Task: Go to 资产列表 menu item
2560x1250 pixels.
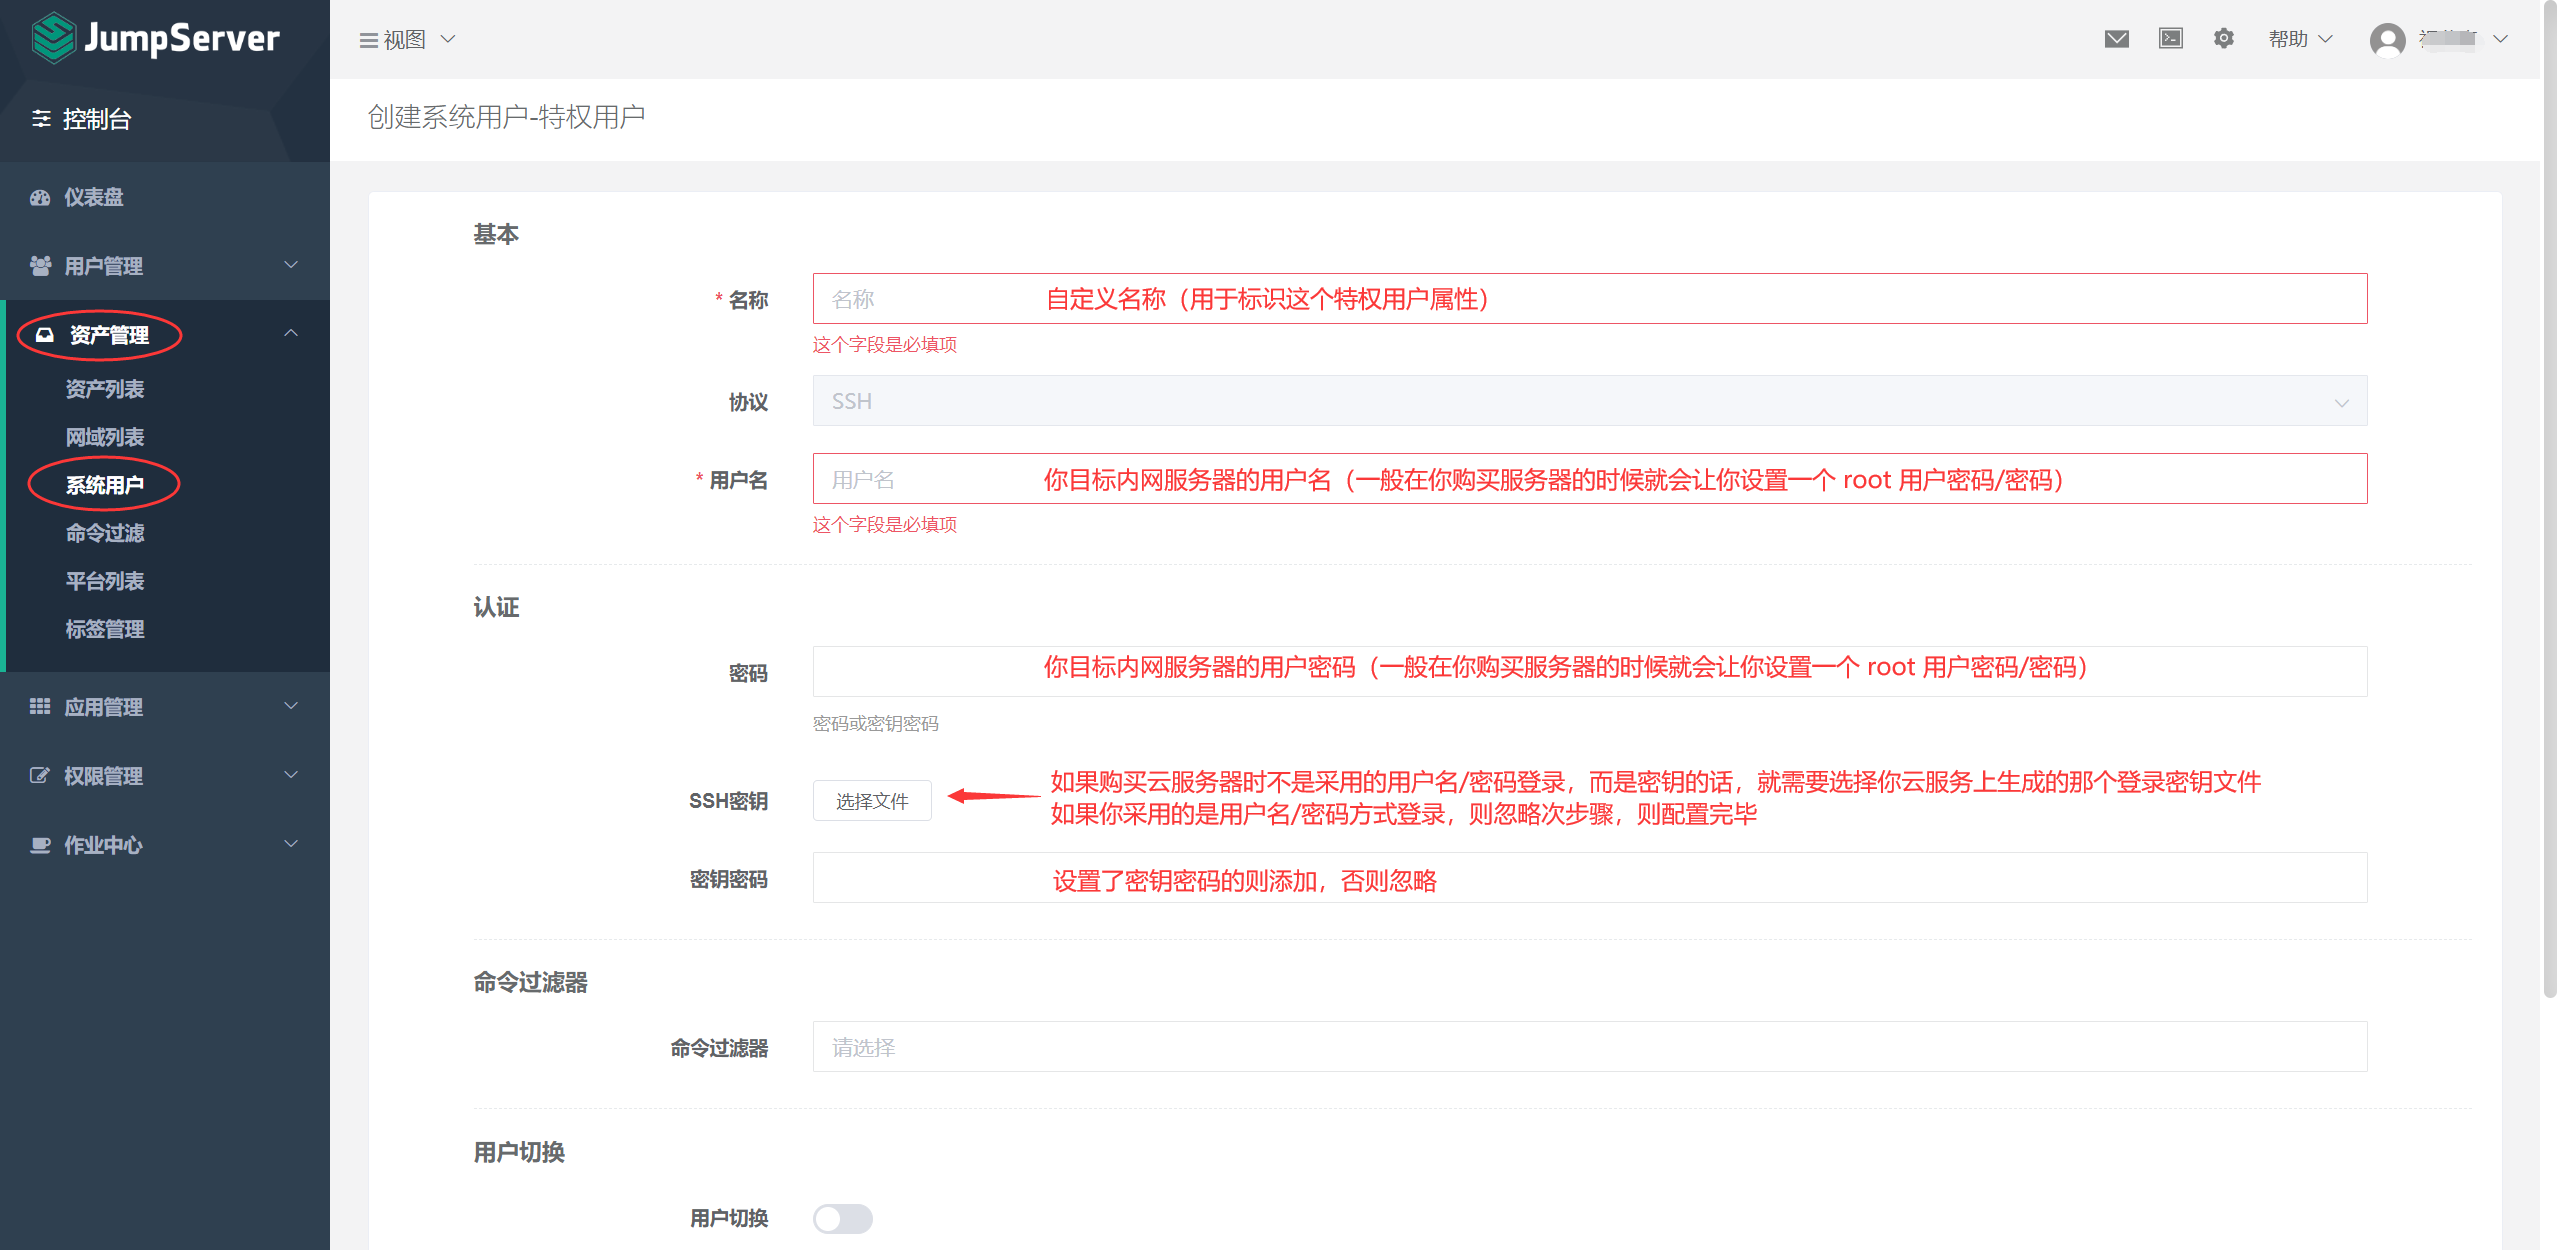Action: point(105,389)
